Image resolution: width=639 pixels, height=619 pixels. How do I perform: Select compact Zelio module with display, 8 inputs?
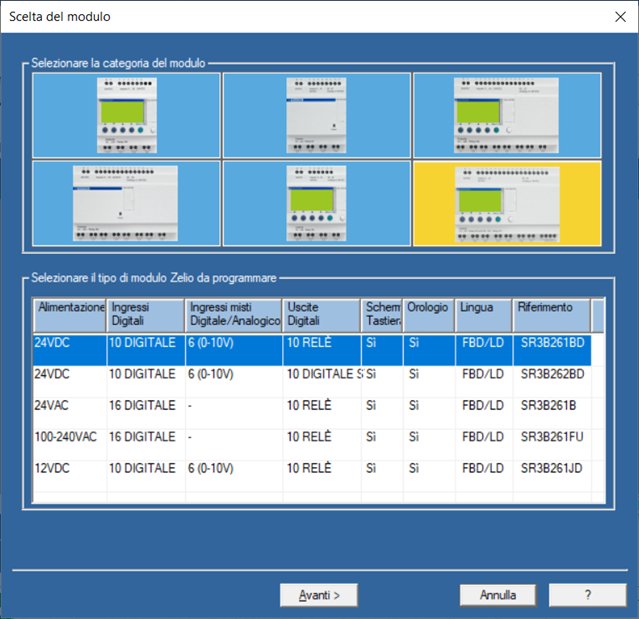tap(126, 115)
